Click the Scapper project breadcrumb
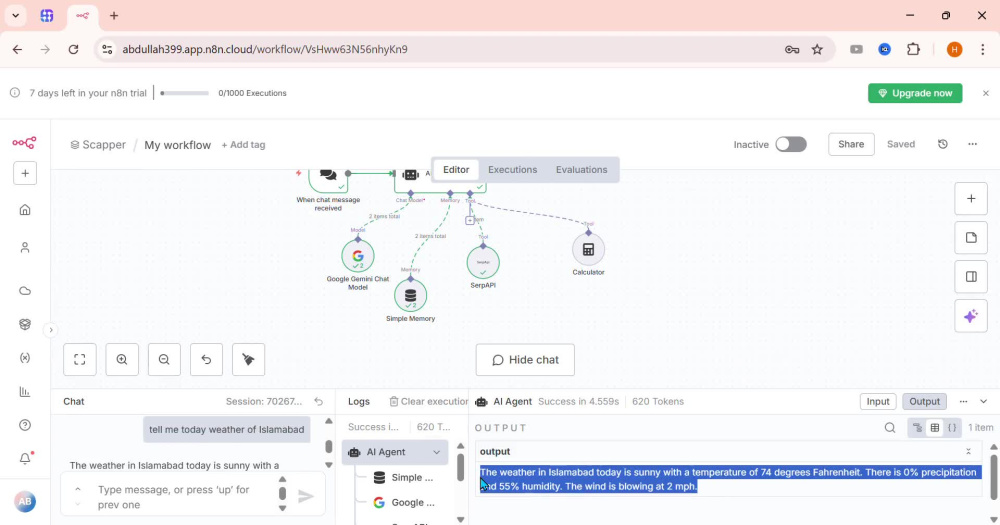This screenshot has width=1000, height=525. [x=98, y=145]
